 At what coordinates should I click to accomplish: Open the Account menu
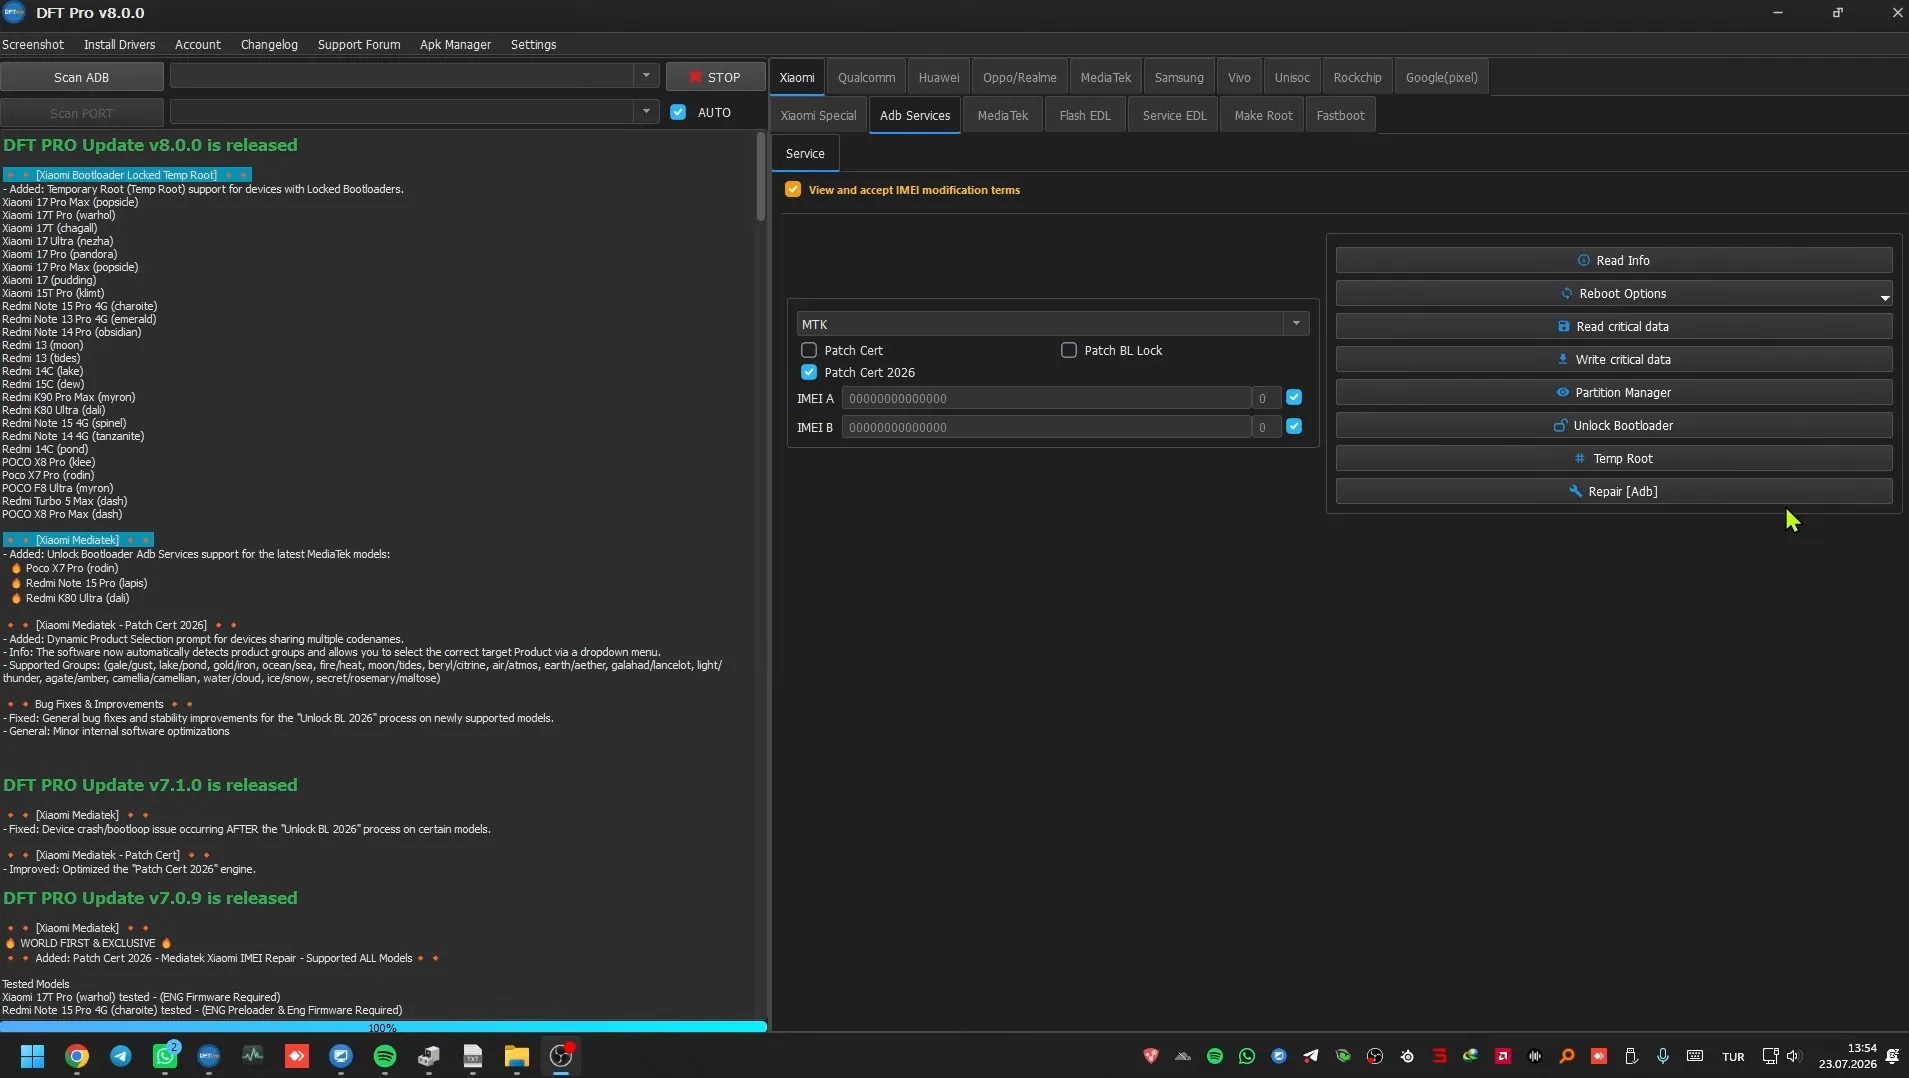tap(198, 44)
